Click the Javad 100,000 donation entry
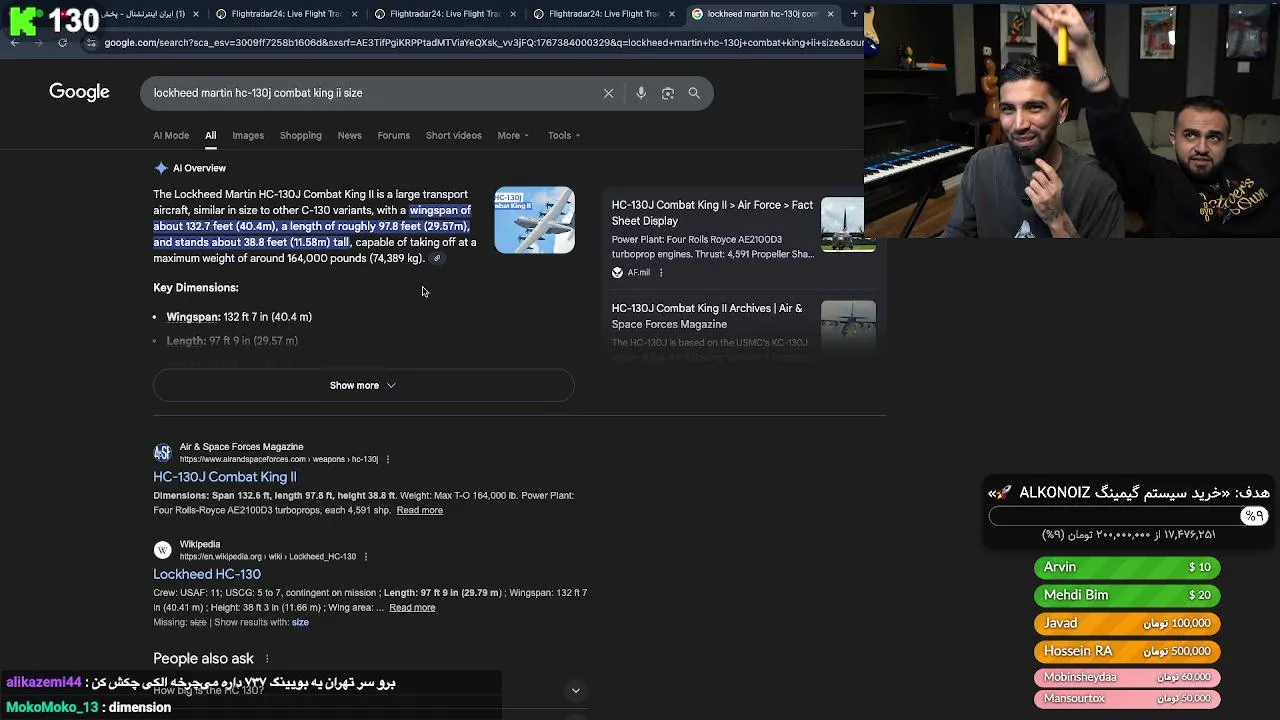The height and width of the screenshot is (720, 1280). tap(1127, 623)
